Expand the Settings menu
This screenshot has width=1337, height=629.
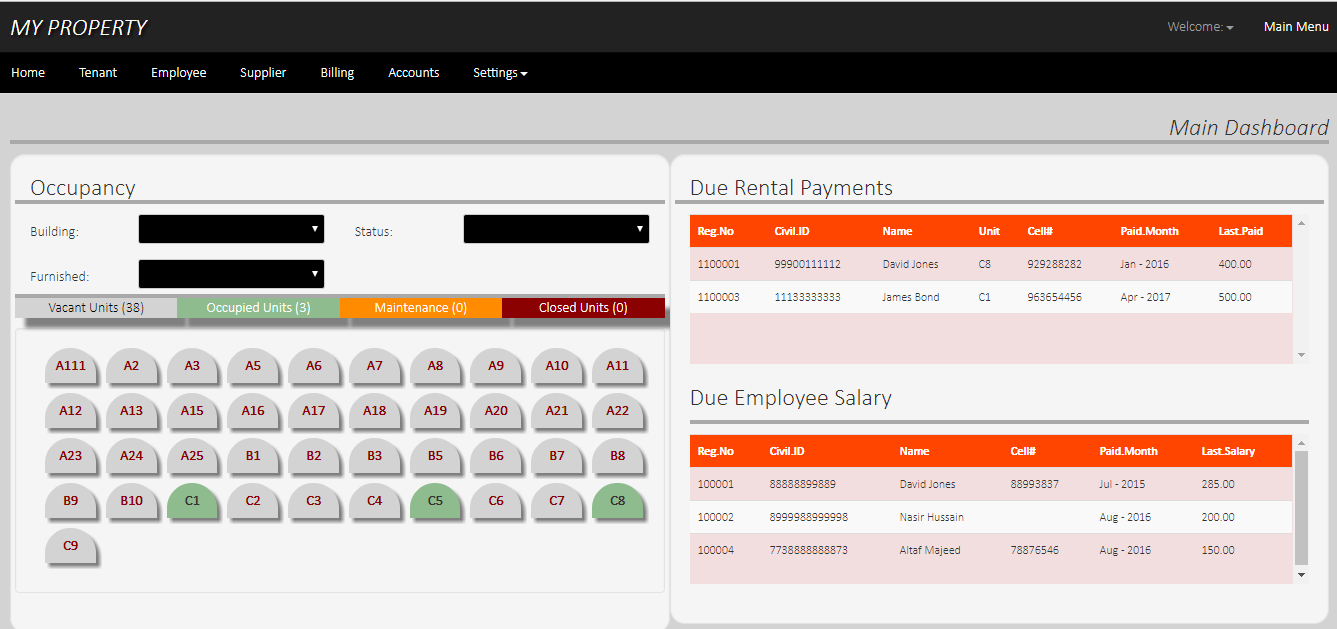[500, 73]
